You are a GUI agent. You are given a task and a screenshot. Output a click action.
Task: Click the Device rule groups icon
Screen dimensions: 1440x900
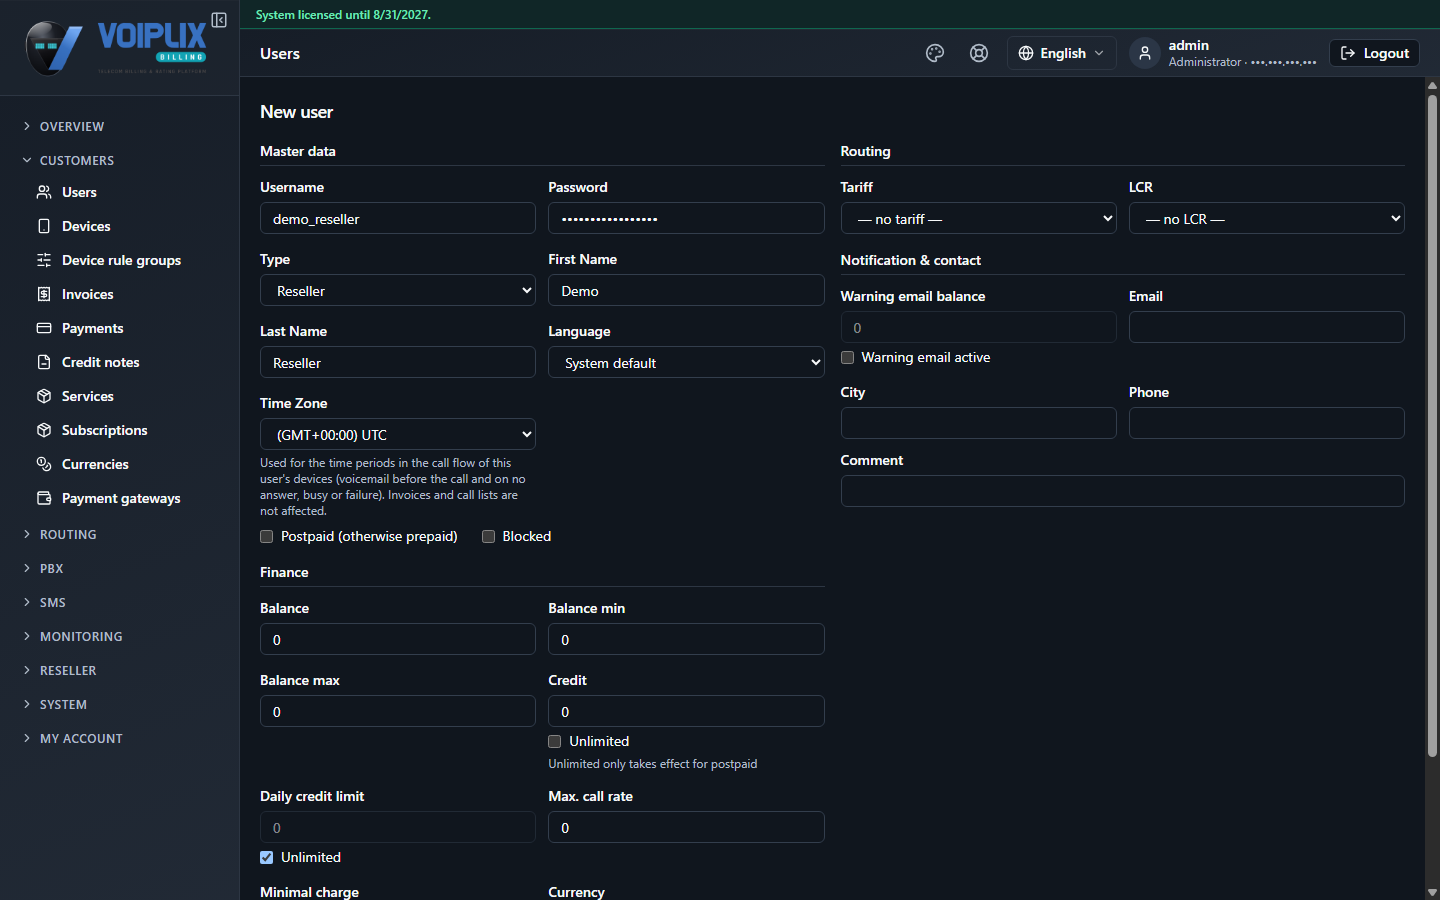point(44,260)
